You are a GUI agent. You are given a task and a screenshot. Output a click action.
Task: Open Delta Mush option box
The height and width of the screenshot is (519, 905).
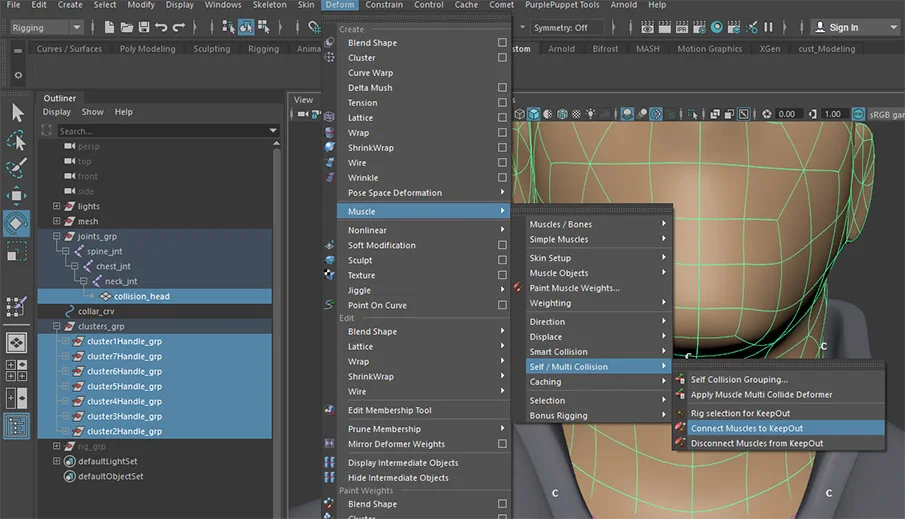coord(502,88)
